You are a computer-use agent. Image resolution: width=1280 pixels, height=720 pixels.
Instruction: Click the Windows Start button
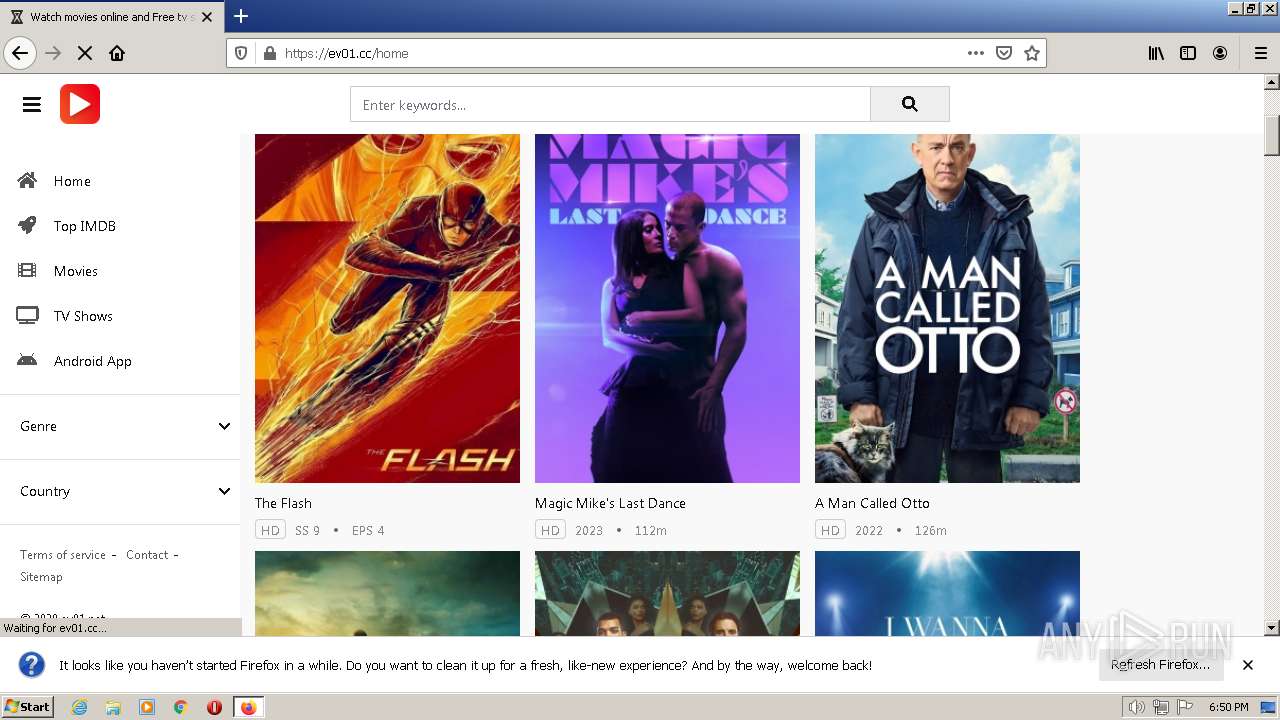click(27, 707)
